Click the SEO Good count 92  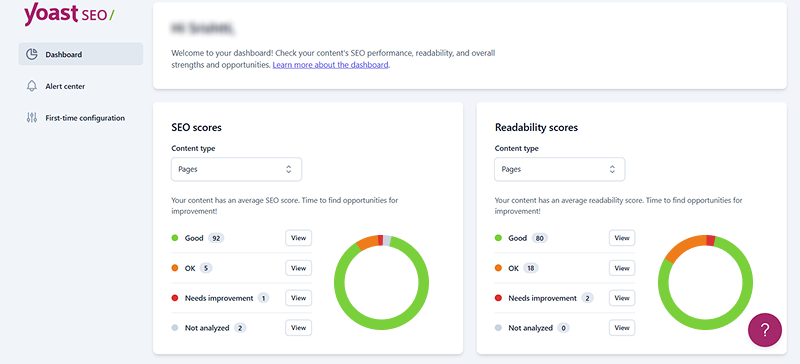tap(216, 238)
